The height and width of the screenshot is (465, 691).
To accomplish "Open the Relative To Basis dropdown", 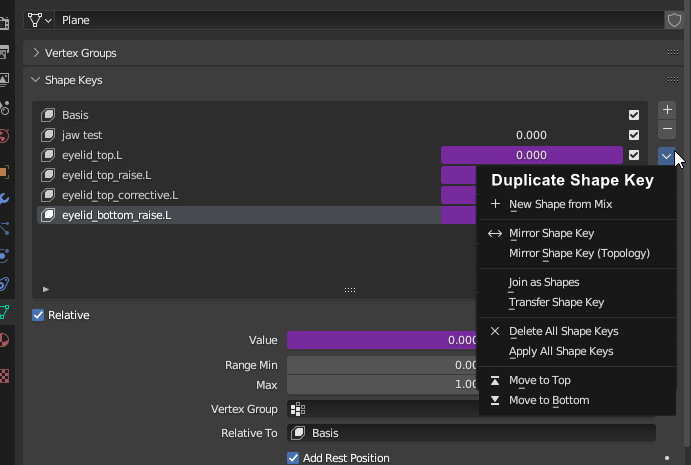I will (x=471, y=433).
